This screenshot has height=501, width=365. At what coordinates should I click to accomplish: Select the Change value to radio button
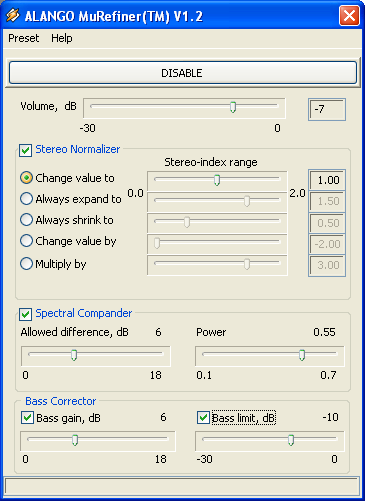[x=26, y=178]
